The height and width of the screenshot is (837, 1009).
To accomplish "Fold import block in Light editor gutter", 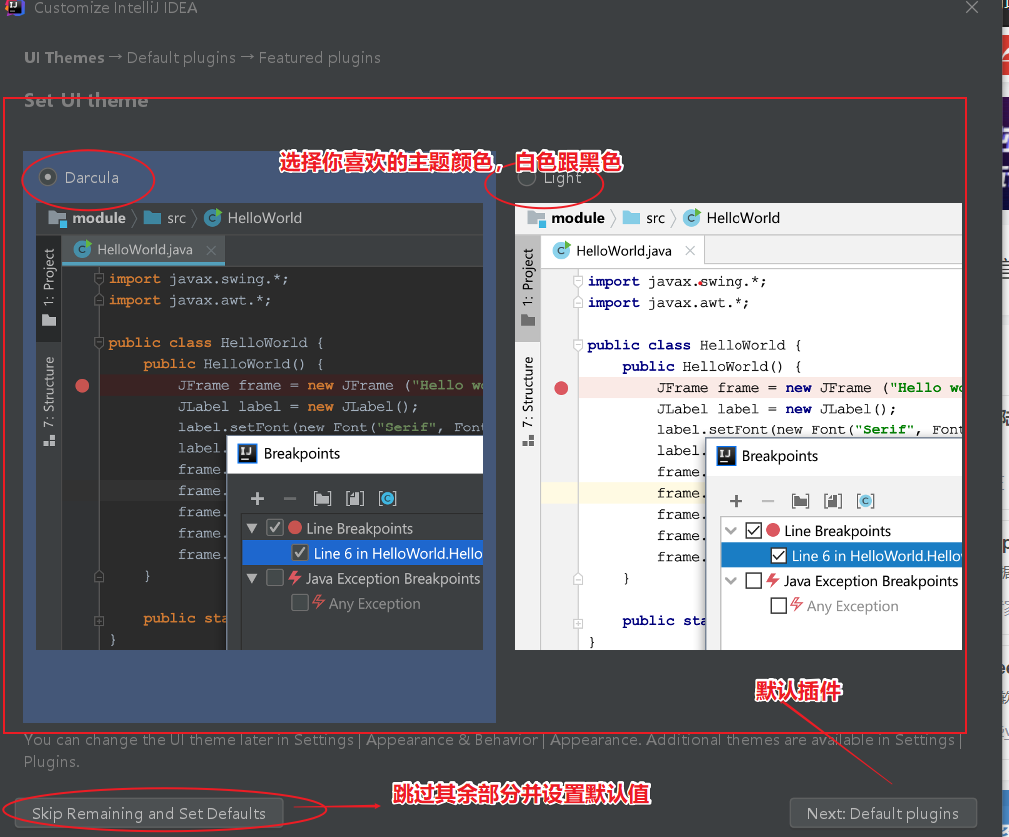I will pyautogui.click(x=577, y=281).
